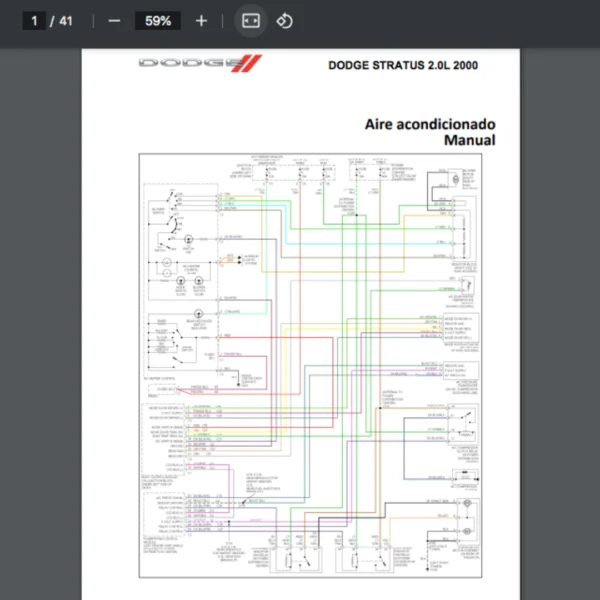The width and height of the screenshot is (600, 600).
Task: Click the zoom out minus icon
Action: pyautogui.click(x=114, y=21)
